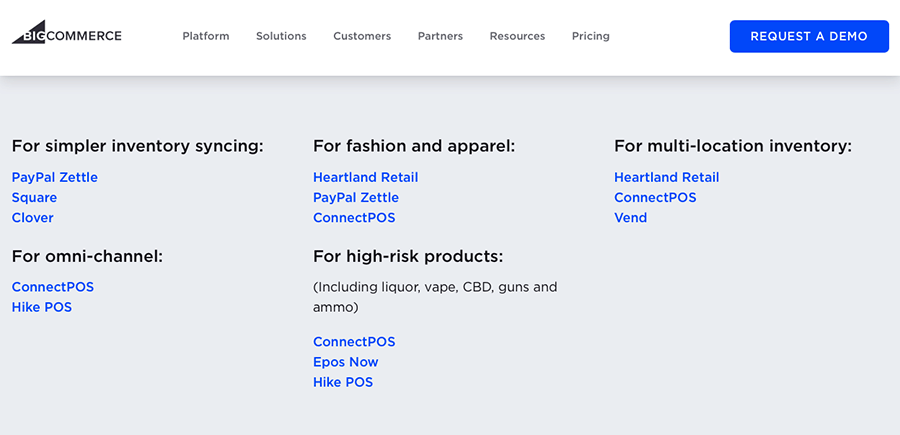Open the Vend link
This screenshot has height=435, width=900.
pyautogui.click(x=631, y=218)
